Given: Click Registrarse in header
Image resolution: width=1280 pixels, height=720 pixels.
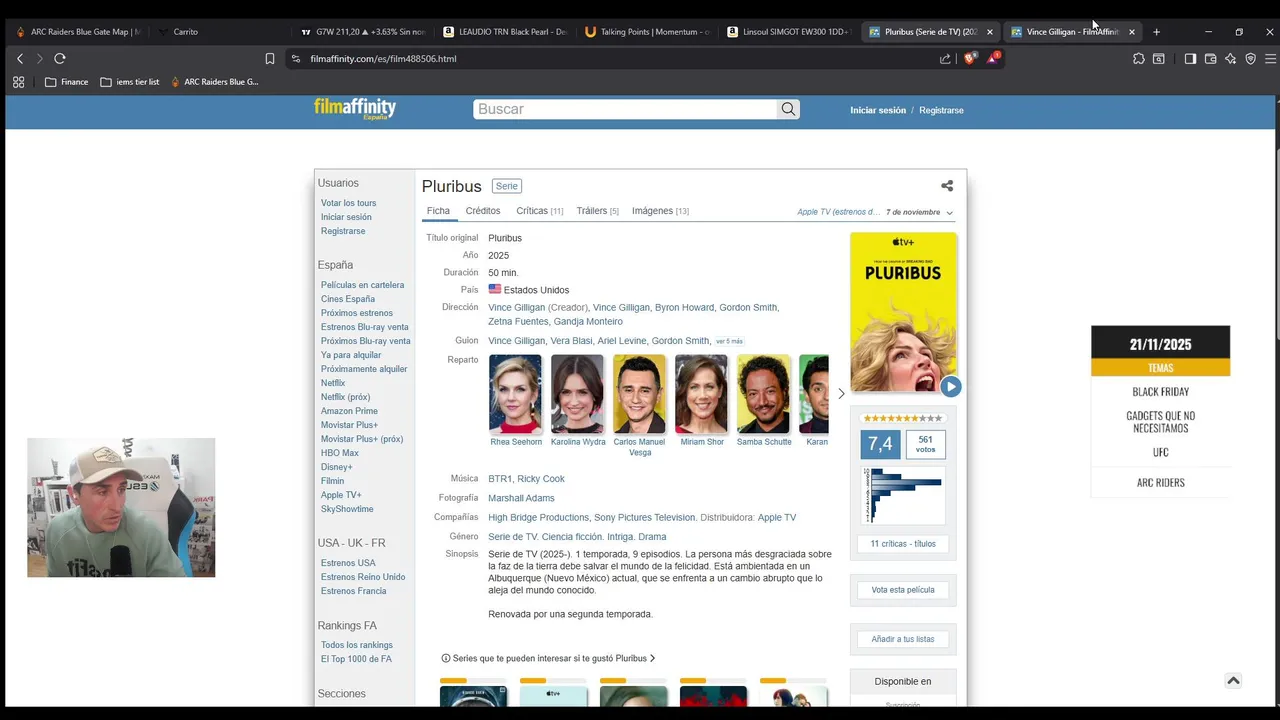Looking at the screenshot, I should (x=941, y=110).
